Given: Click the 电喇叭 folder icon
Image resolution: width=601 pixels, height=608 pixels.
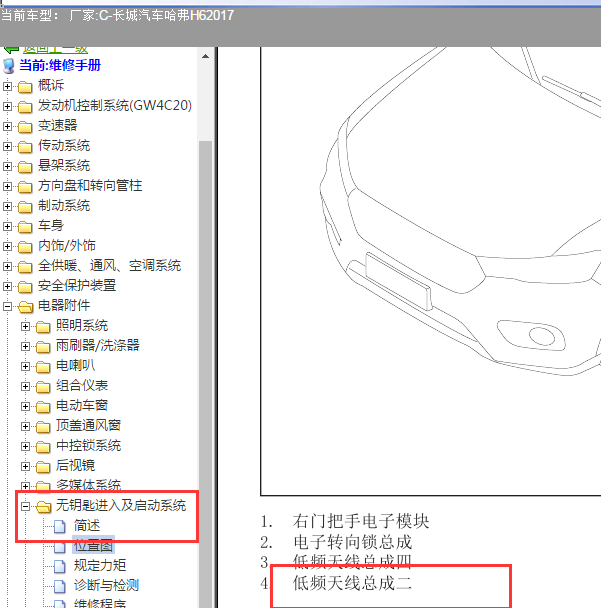Looking at the screenshot, I should coord(43,367).
